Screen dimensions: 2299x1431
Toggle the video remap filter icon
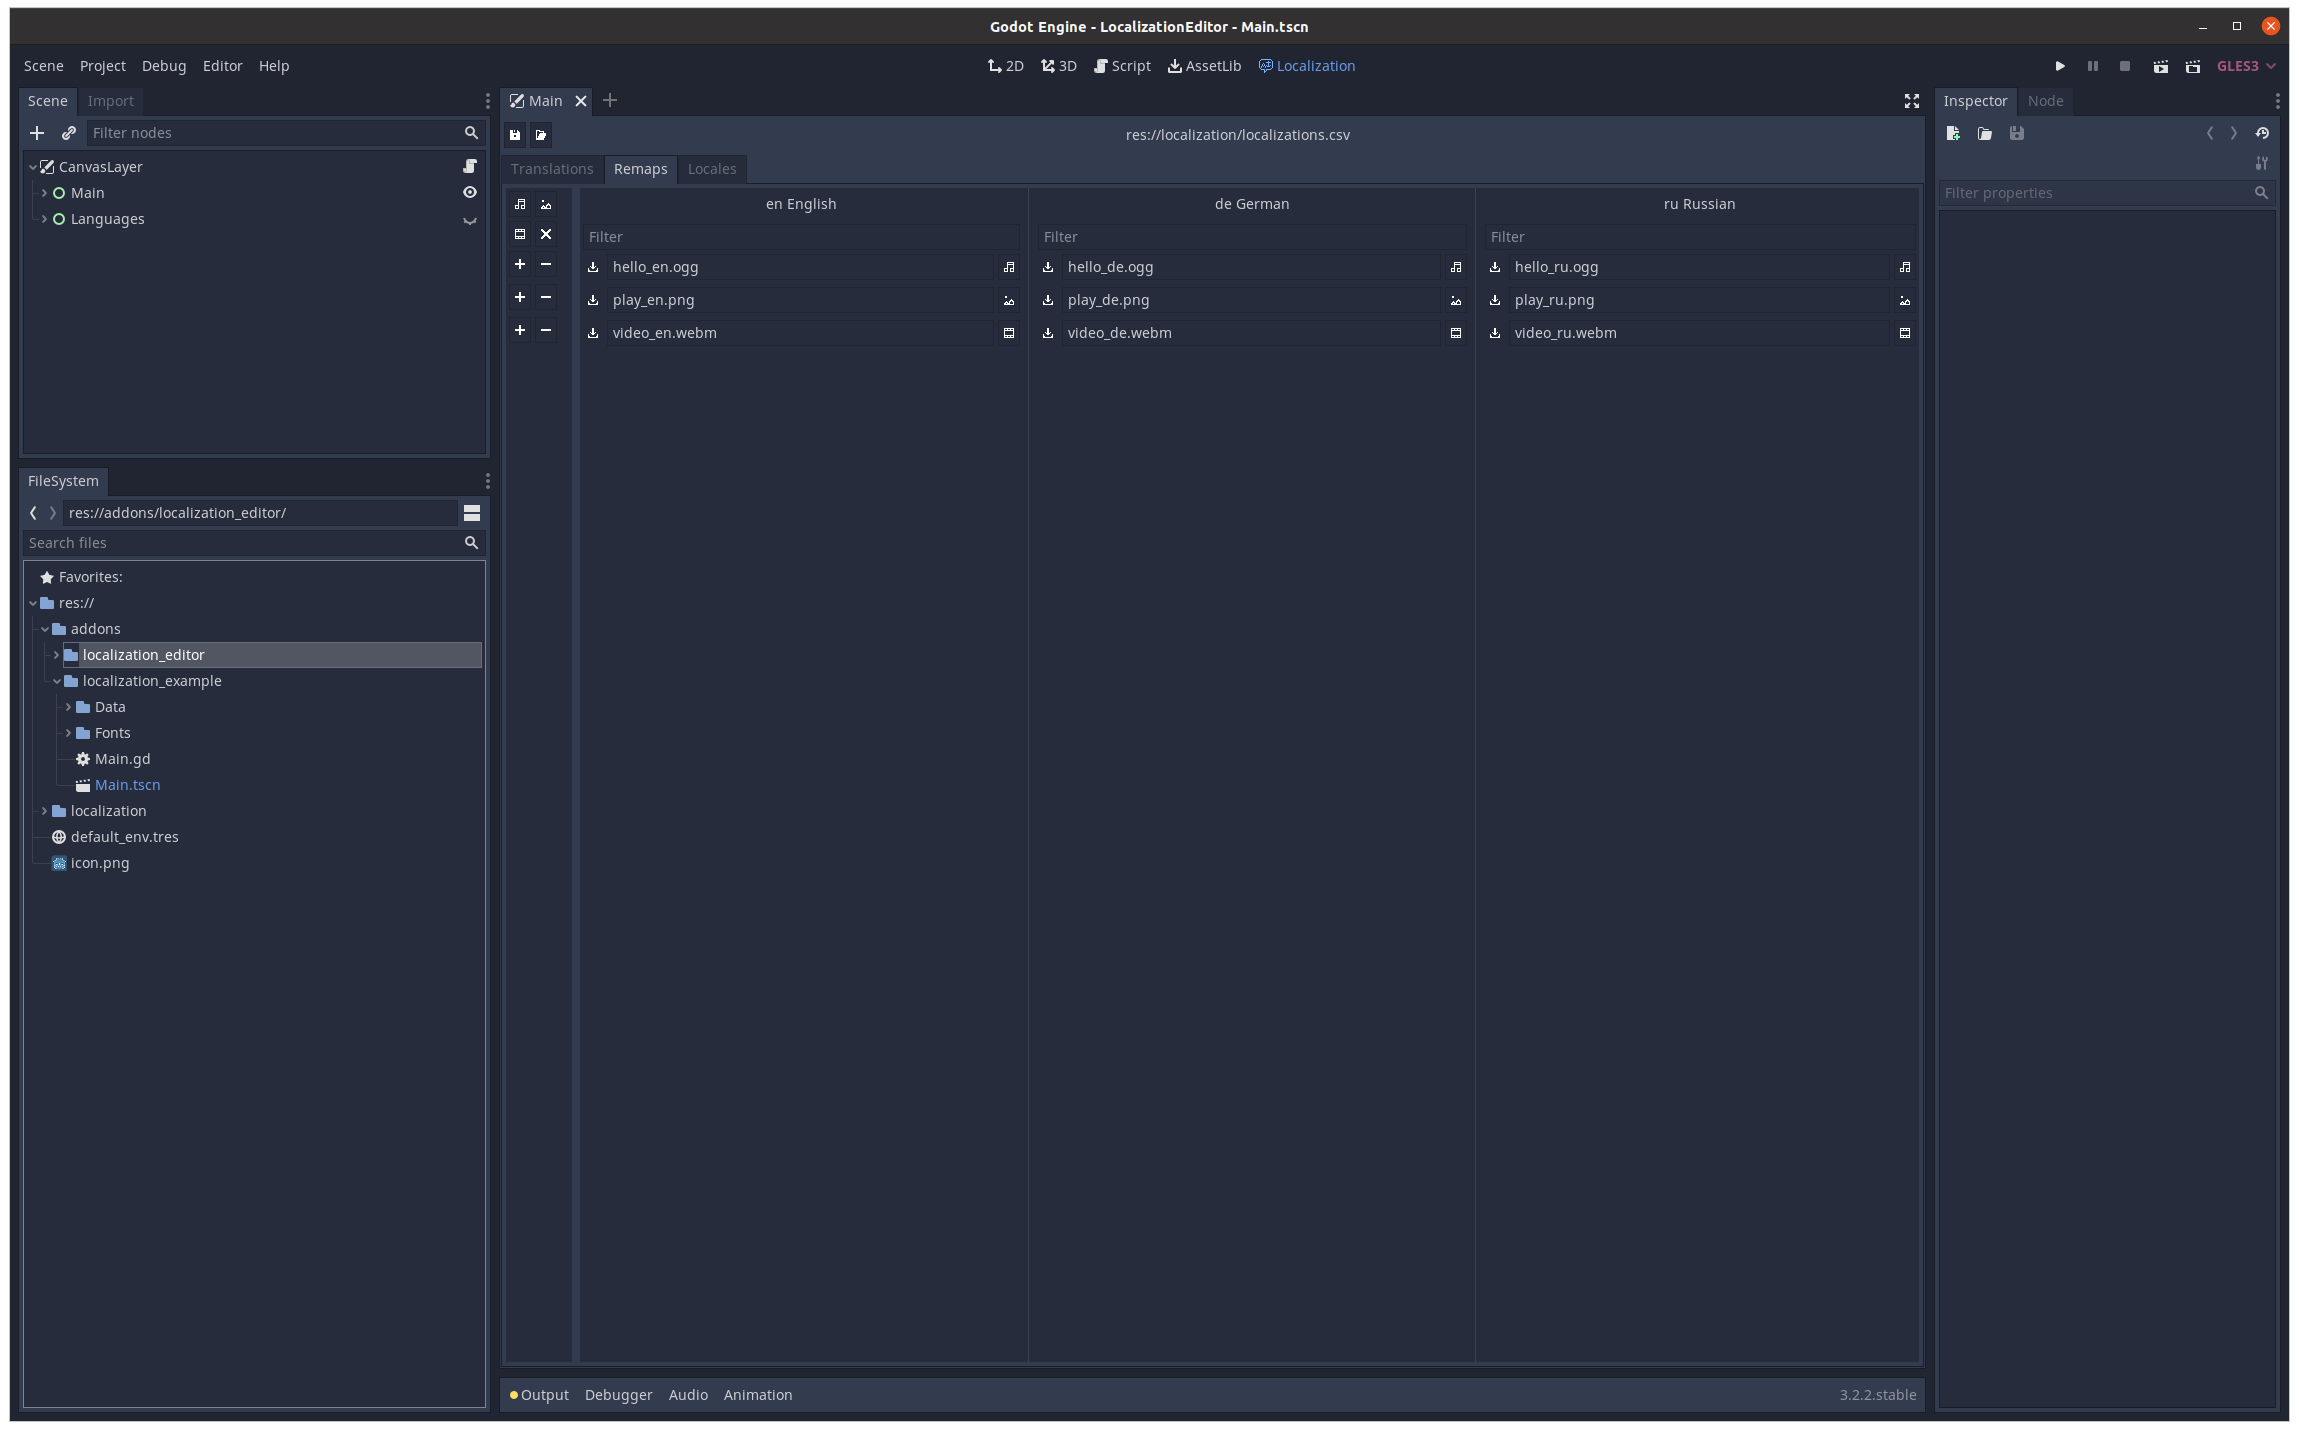pyautogui.click(x=520, y=234)
